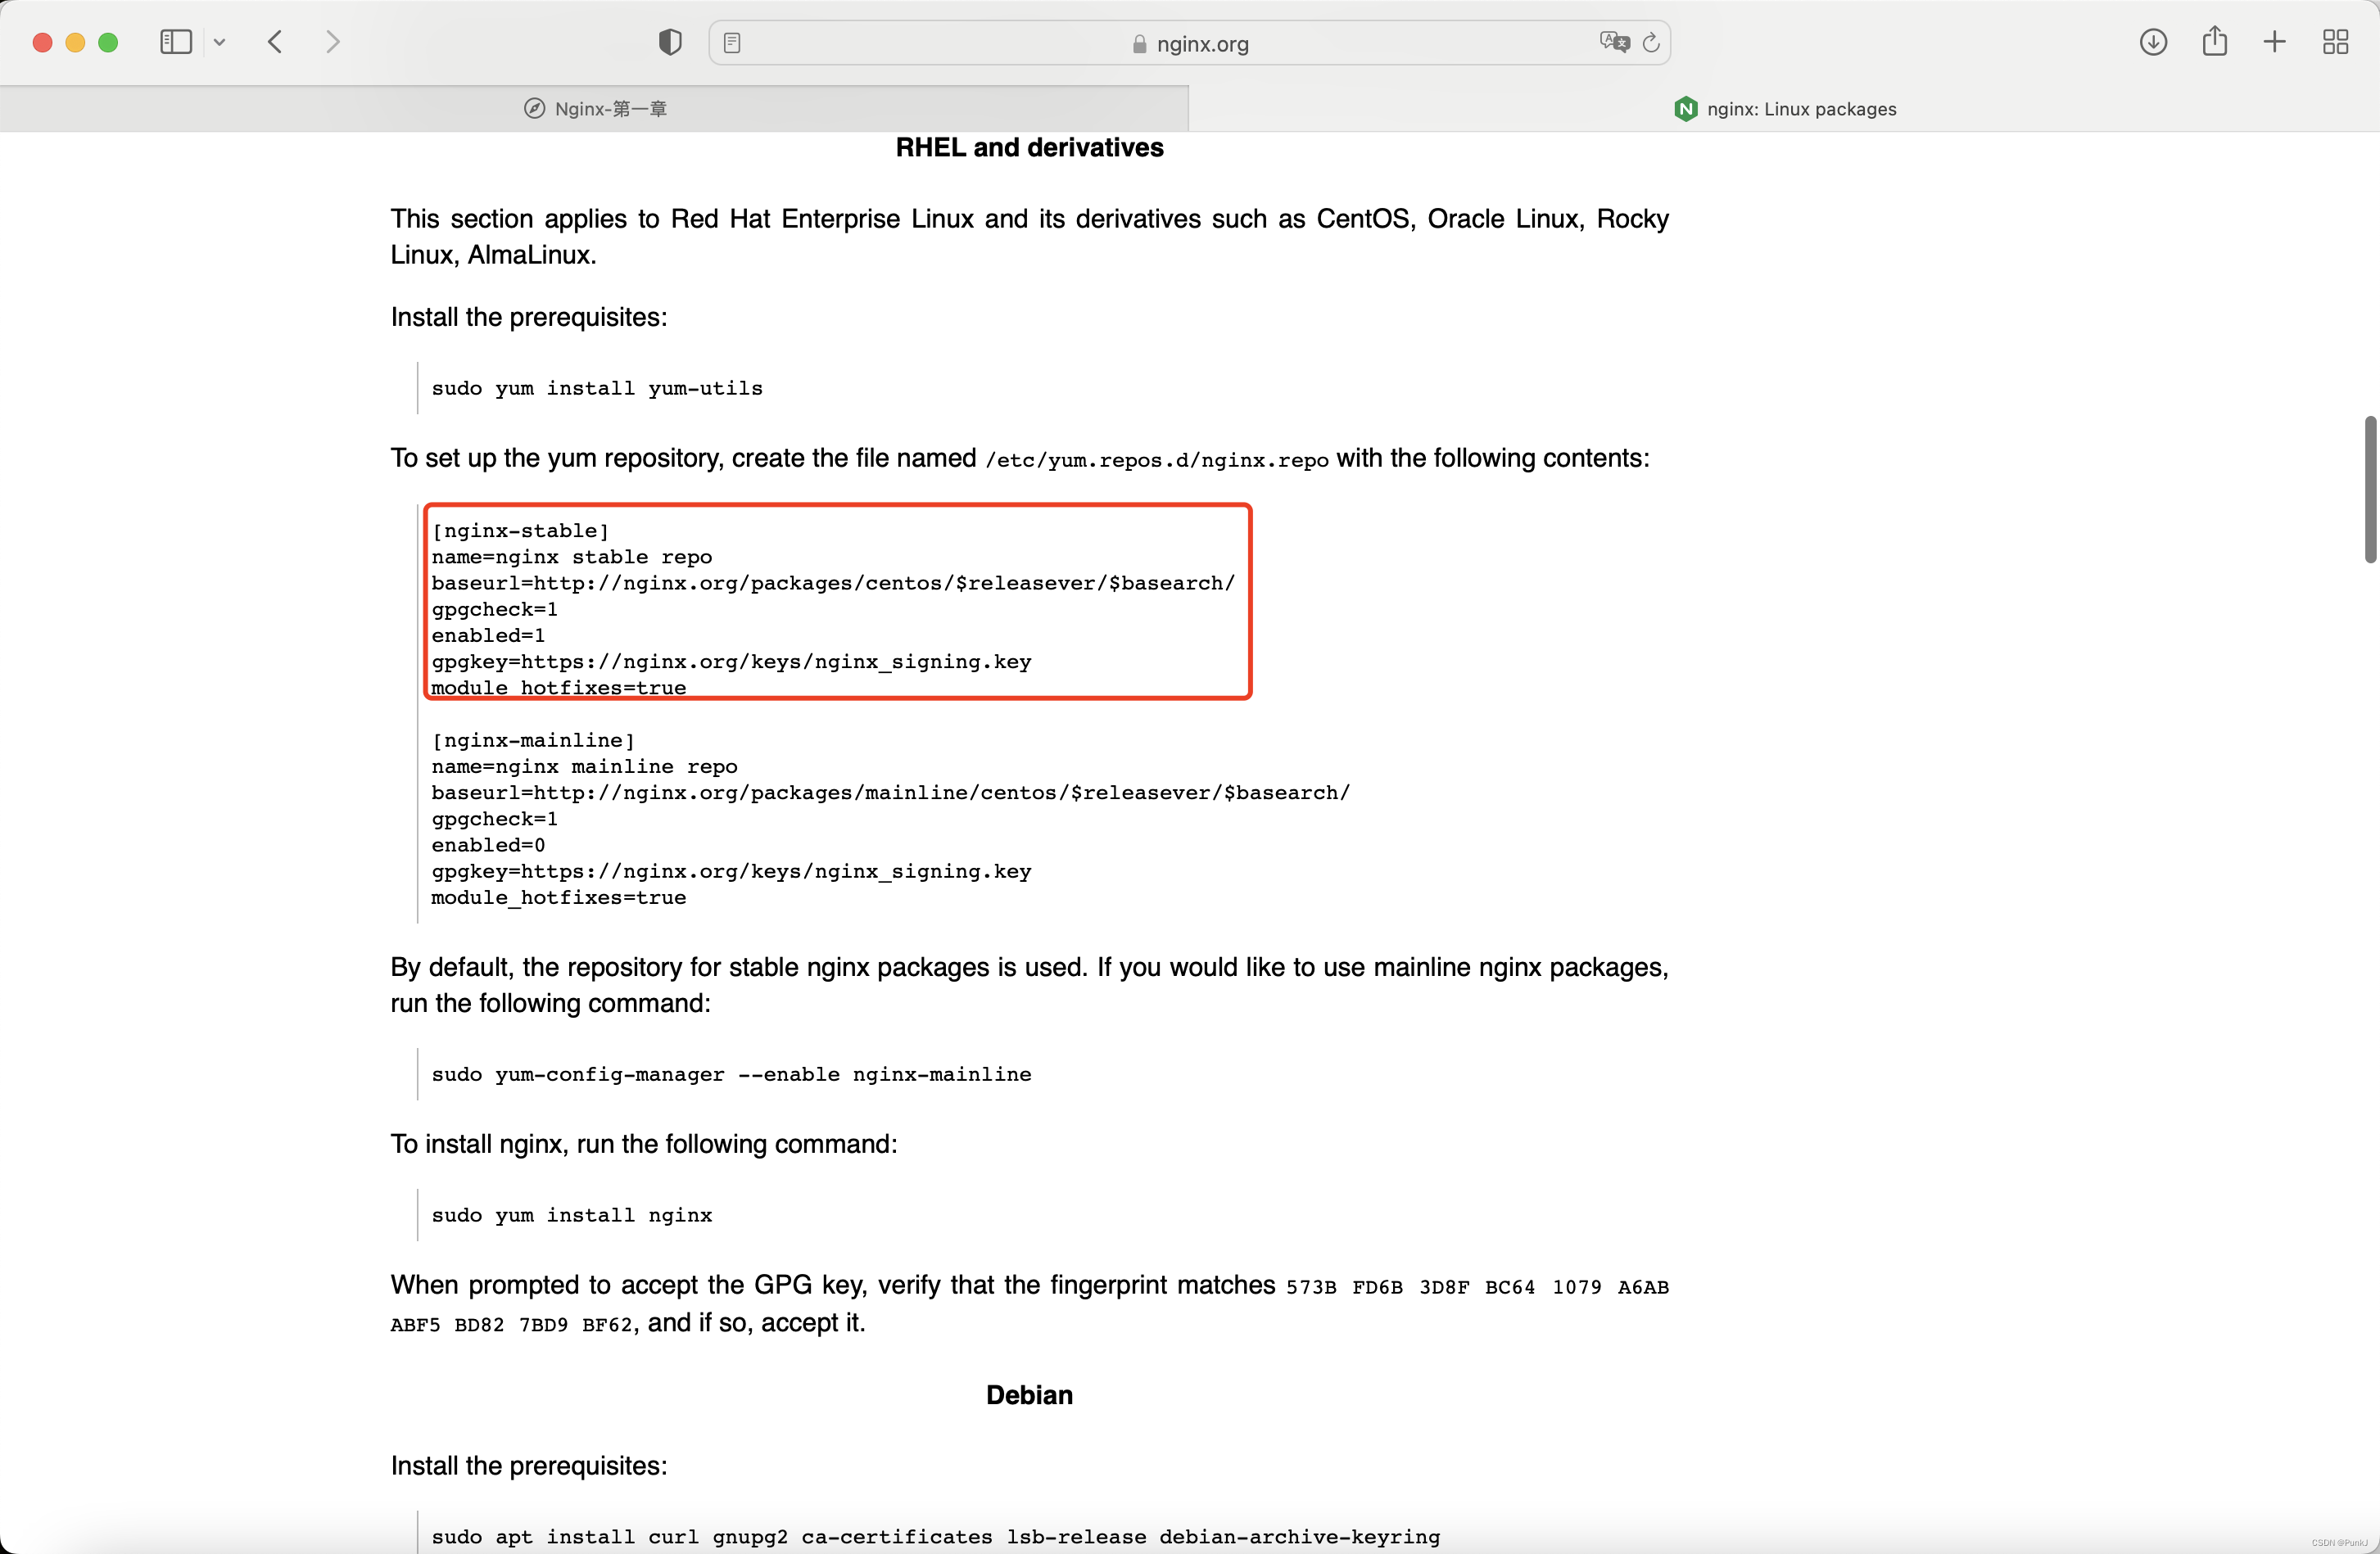Go back to the previous page
The image size is (2380, 1554).
click(276, 42)
